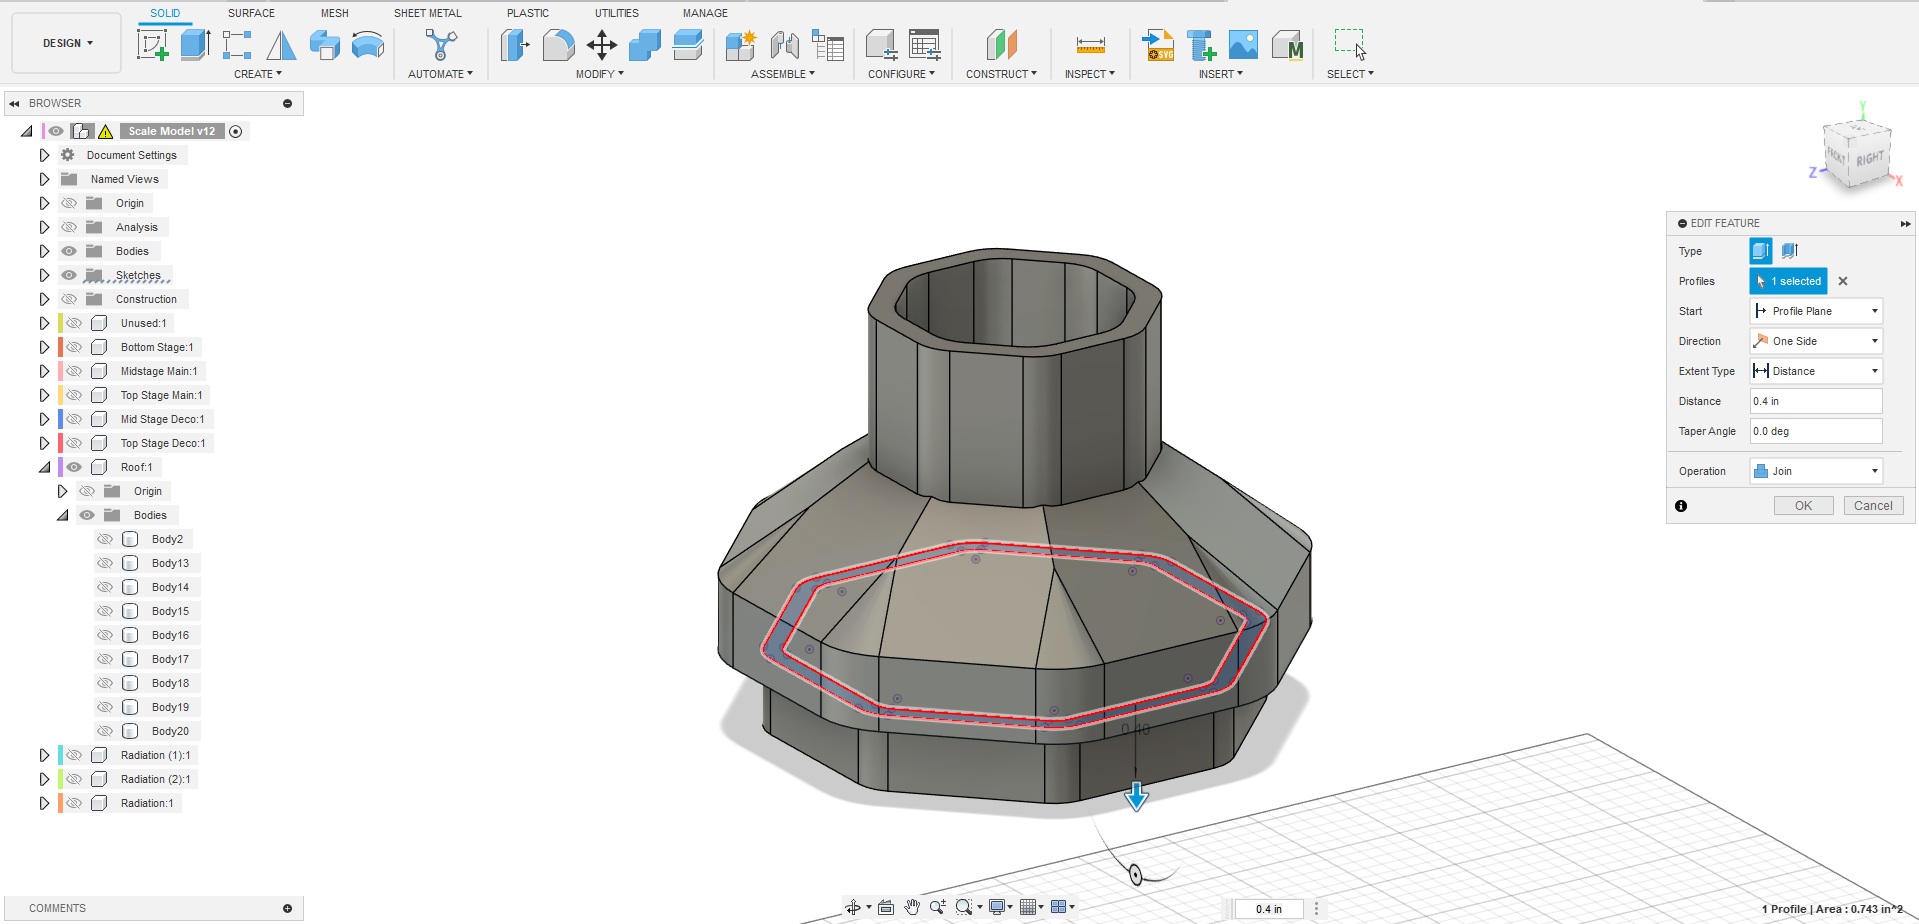The image size is (1919, 924).
Task: Click the Distance field 0.4 in
Action: click(1816, 401)
